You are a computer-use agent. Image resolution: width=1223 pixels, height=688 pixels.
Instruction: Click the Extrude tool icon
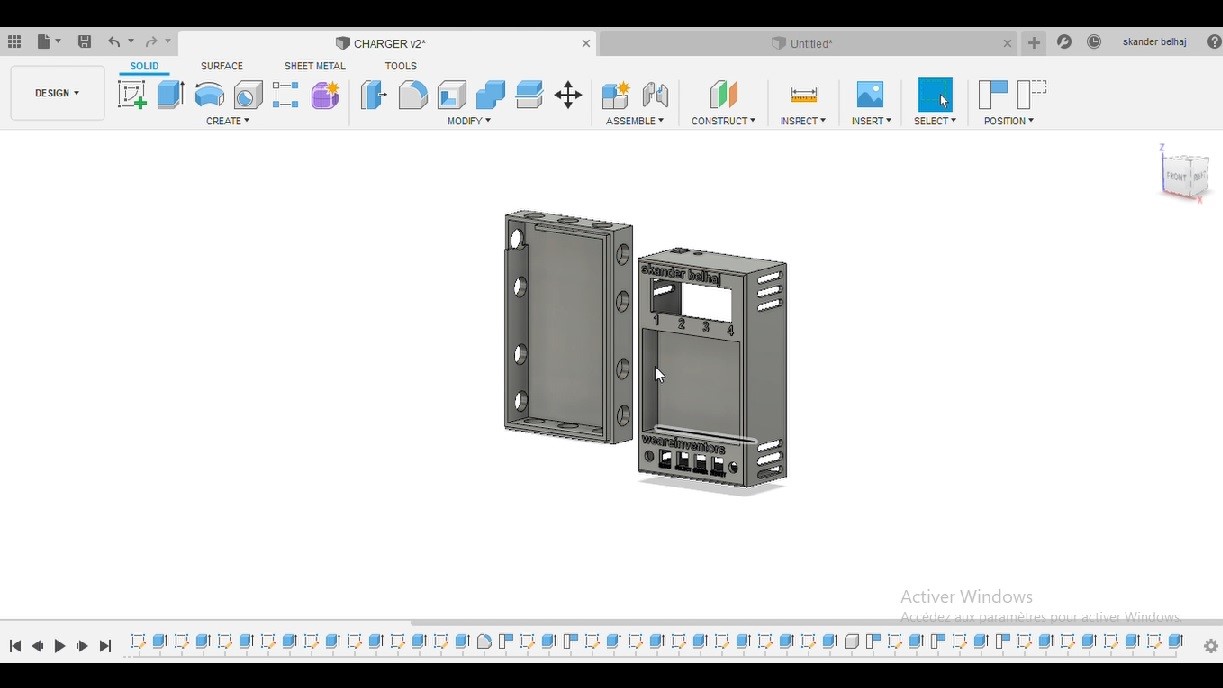tap(171, 95)
